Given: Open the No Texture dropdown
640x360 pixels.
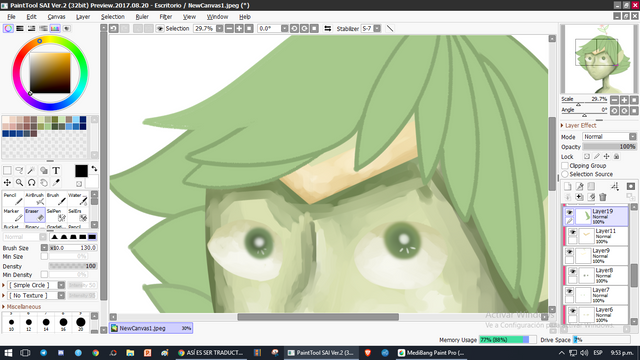Looking at the screenshot, I should pyautogui.click(x=61, y=295).
